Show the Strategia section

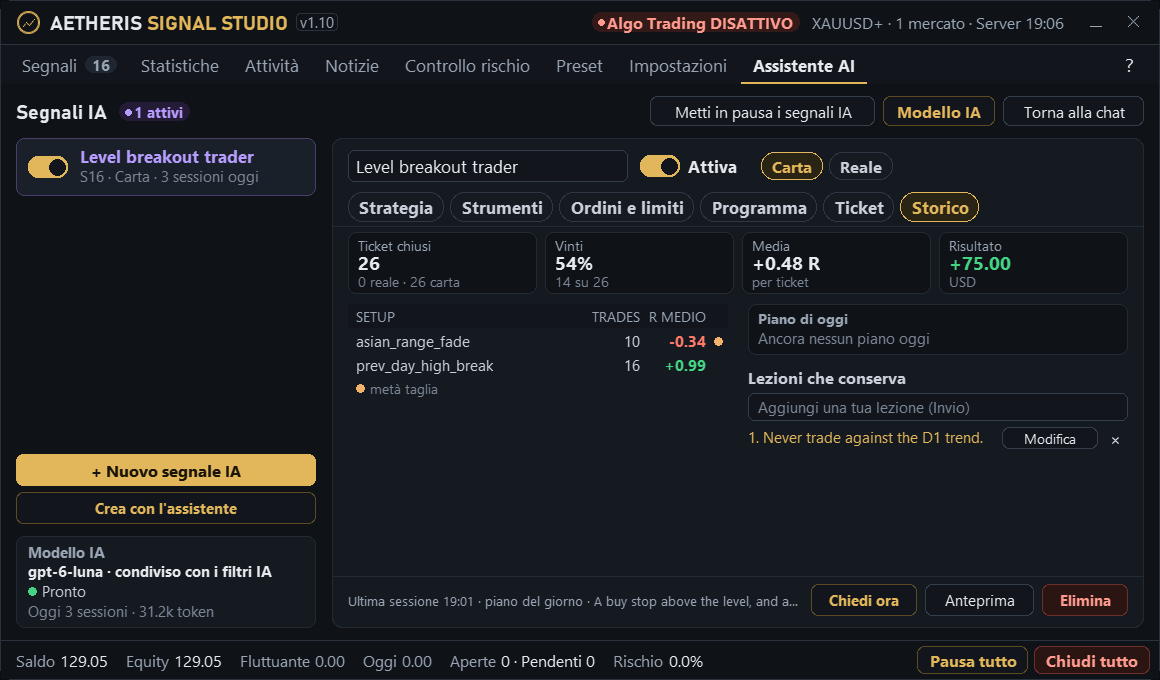point(396,208)
